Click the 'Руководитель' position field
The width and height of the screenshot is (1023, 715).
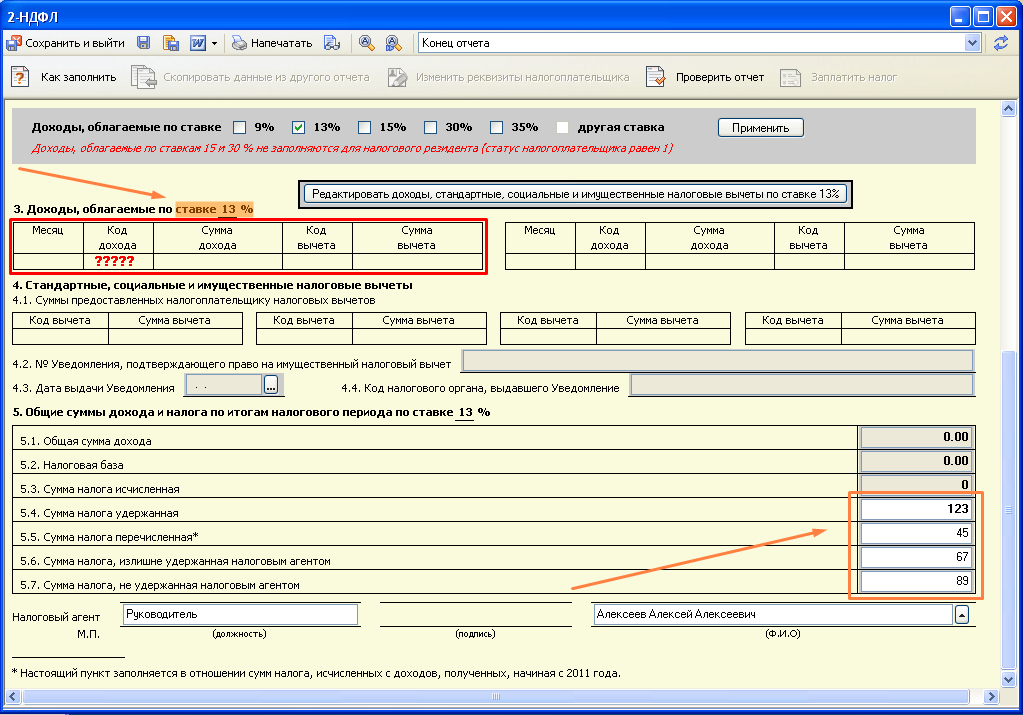(x=240, y=615)
